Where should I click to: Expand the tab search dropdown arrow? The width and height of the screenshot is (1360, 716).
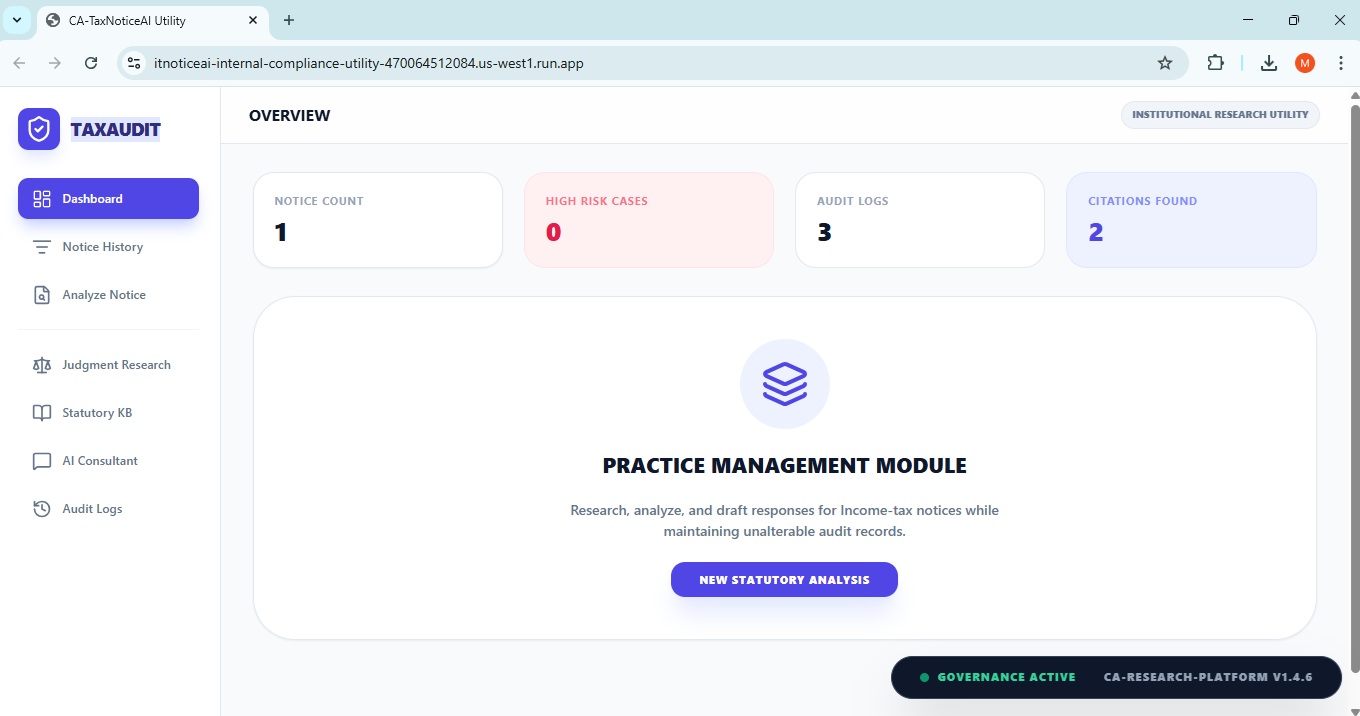pyautogui.click(x=17, y=20)
